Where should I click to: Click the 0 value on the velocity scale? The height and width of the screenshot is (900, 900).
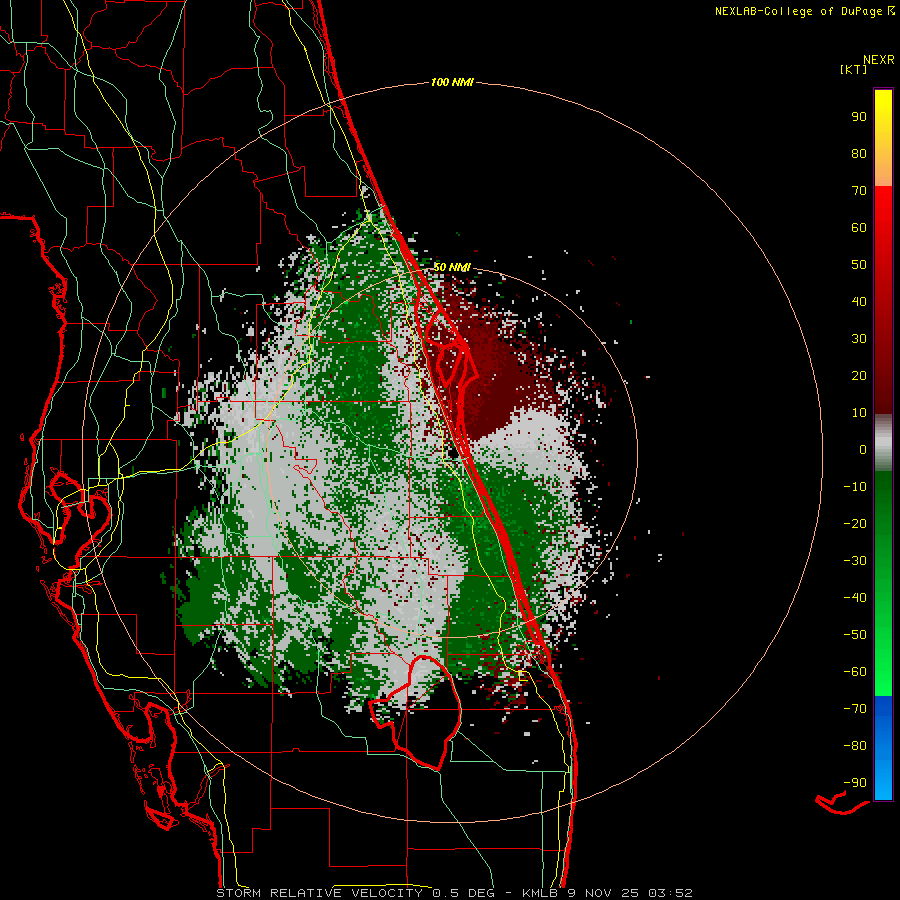click(863, 449)
